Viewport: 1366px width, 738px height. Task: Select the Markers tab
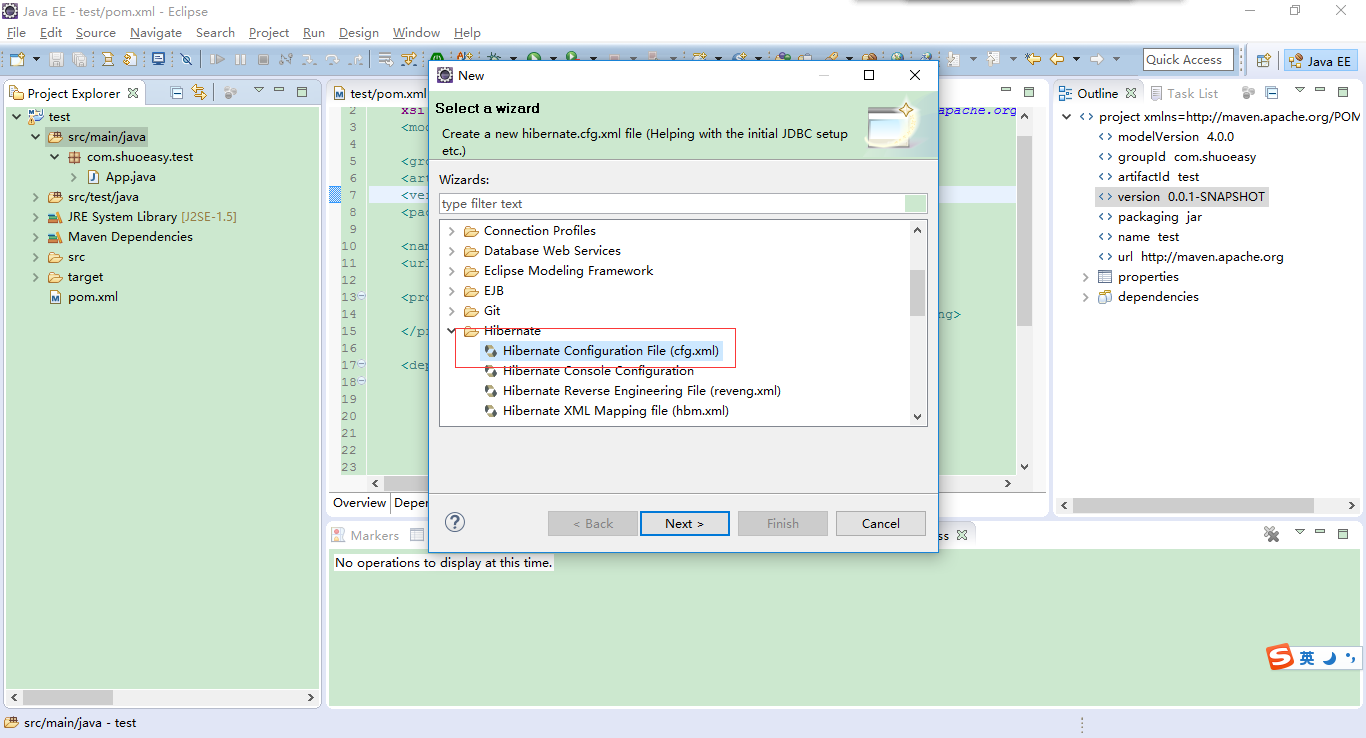365,535
